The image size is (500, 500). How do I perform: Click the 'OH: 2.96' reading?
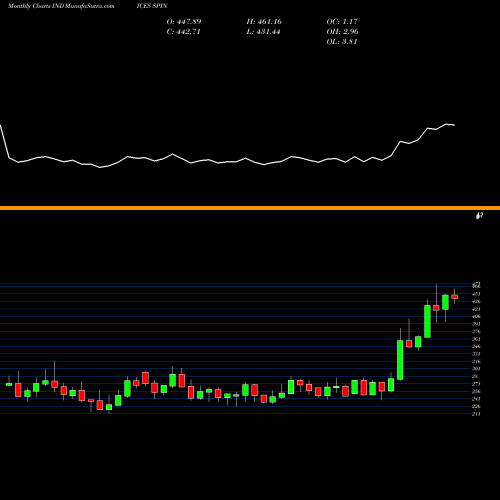[342, 32]
